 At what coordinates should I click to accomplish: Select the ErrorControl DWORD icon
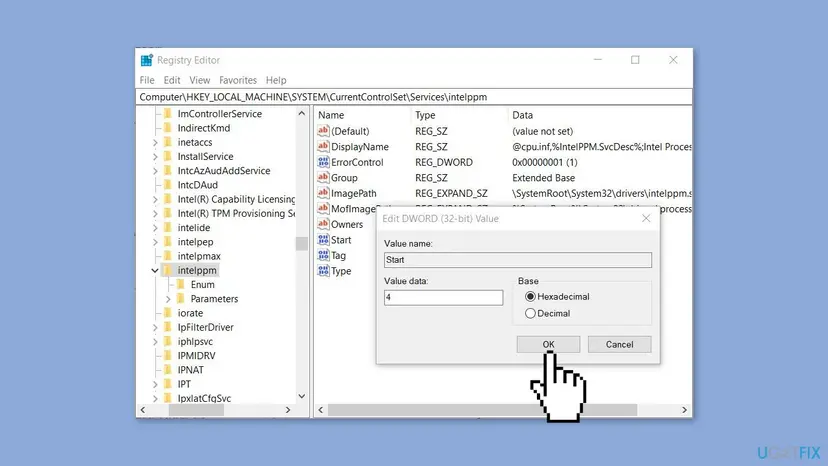pyautogui.click(x=323, y=162)
